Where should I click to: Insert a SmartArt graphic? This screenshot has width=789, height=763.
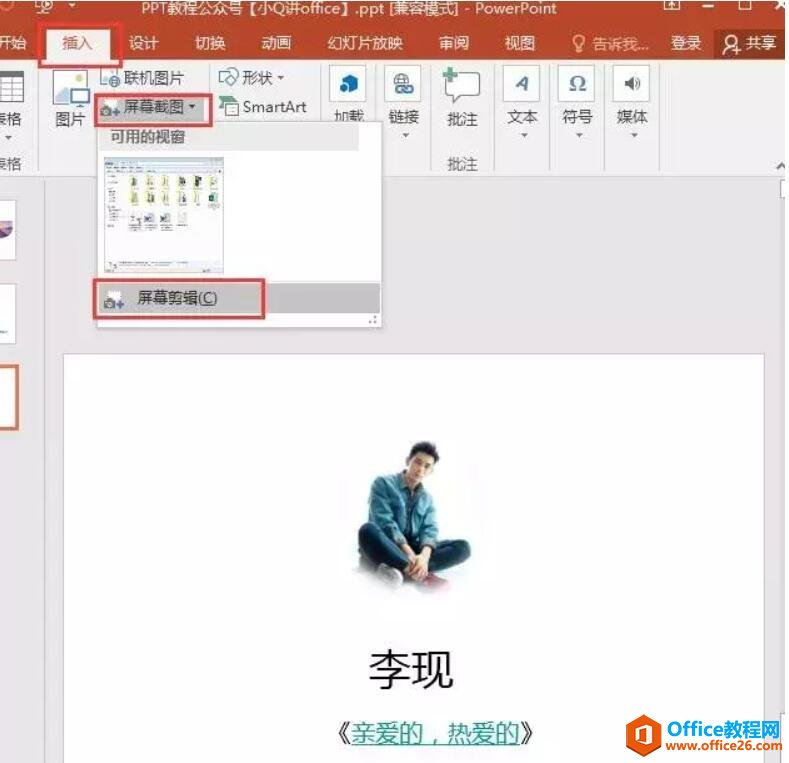point(263,106)
